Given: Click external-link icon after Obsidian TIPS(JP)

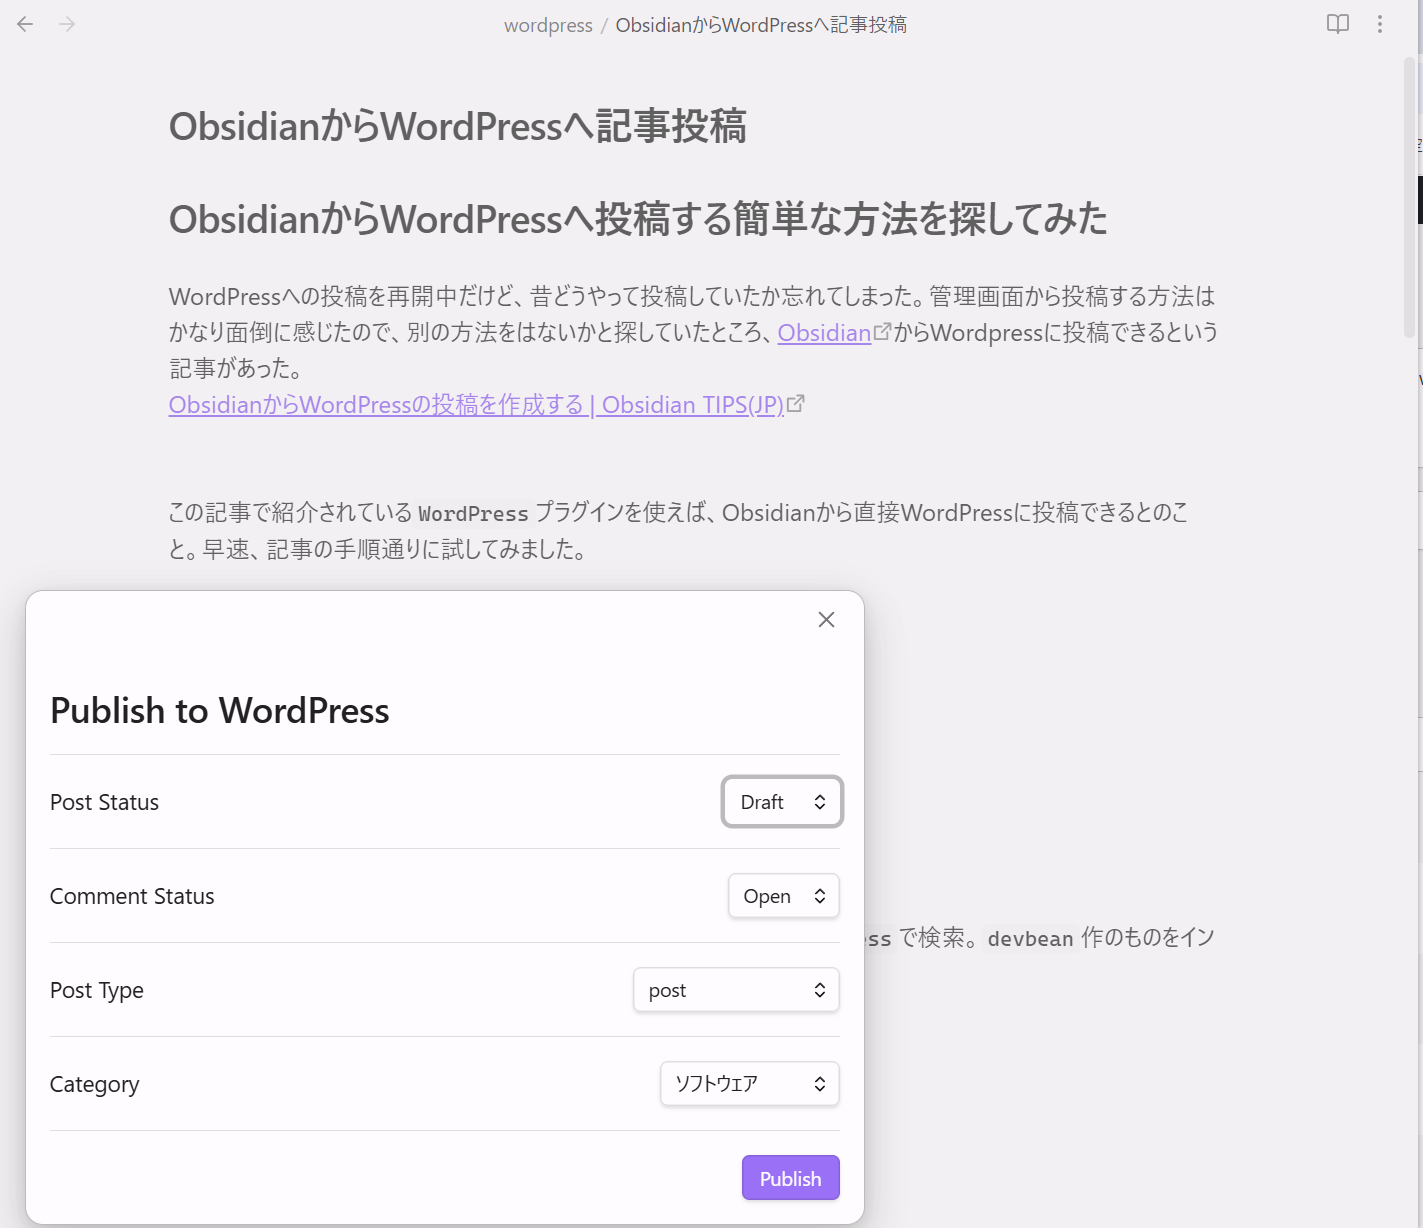Looking at the screenshot, I should 796,404.
